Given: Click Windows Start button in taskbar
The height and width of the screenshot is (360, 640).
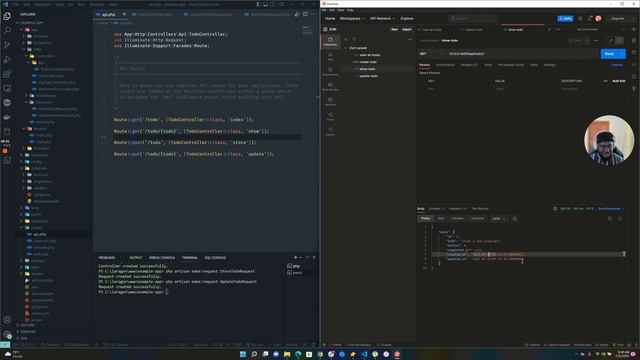Looking at the screenshot, I should [243, 354].
